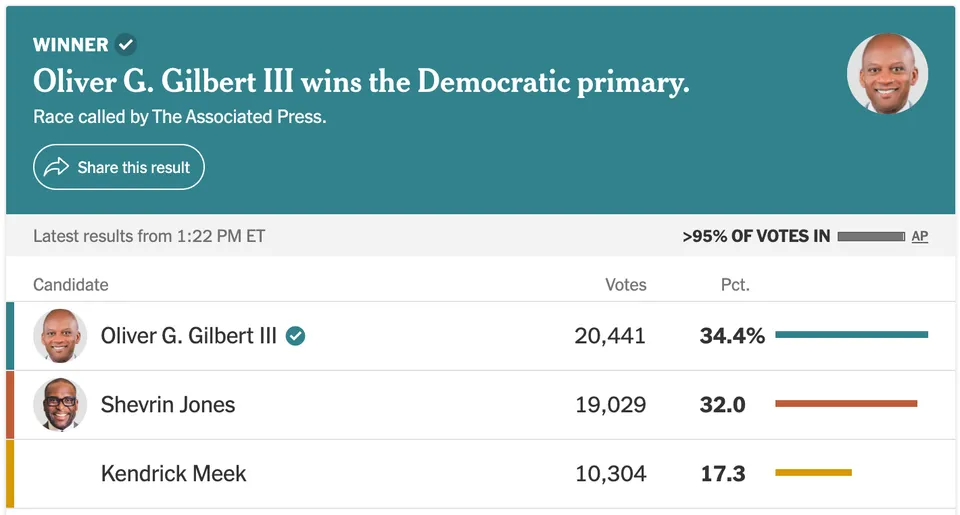Screen dimensions: 960x515
Task: Click the checkmark icon next to WINNER
Action: (126, 45)
